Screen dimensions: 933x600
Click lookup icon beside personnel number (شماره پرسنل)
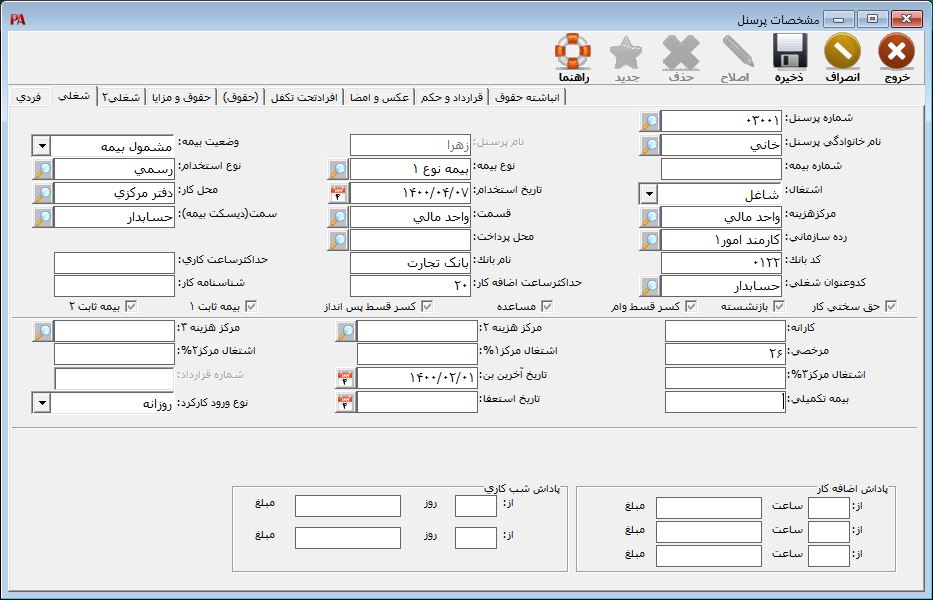[650, 121]
